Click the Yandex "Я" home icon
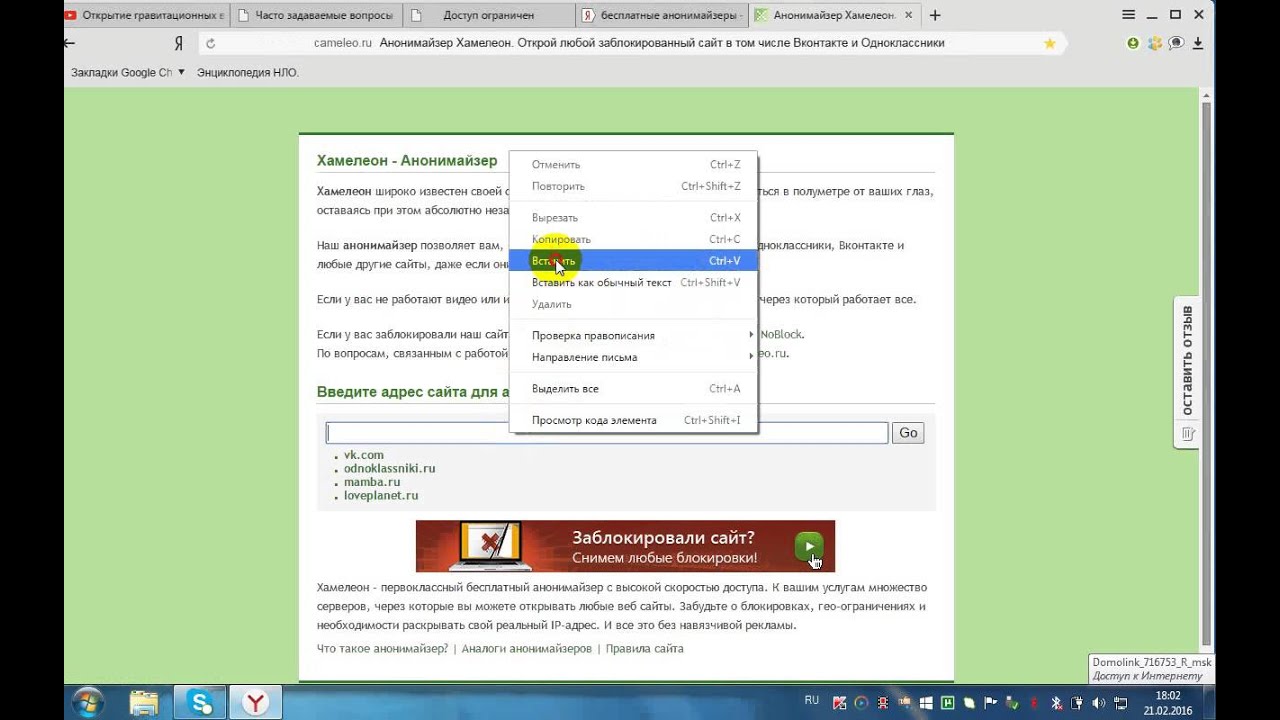Screen dimensions: 1280x720 pos(179,43)
